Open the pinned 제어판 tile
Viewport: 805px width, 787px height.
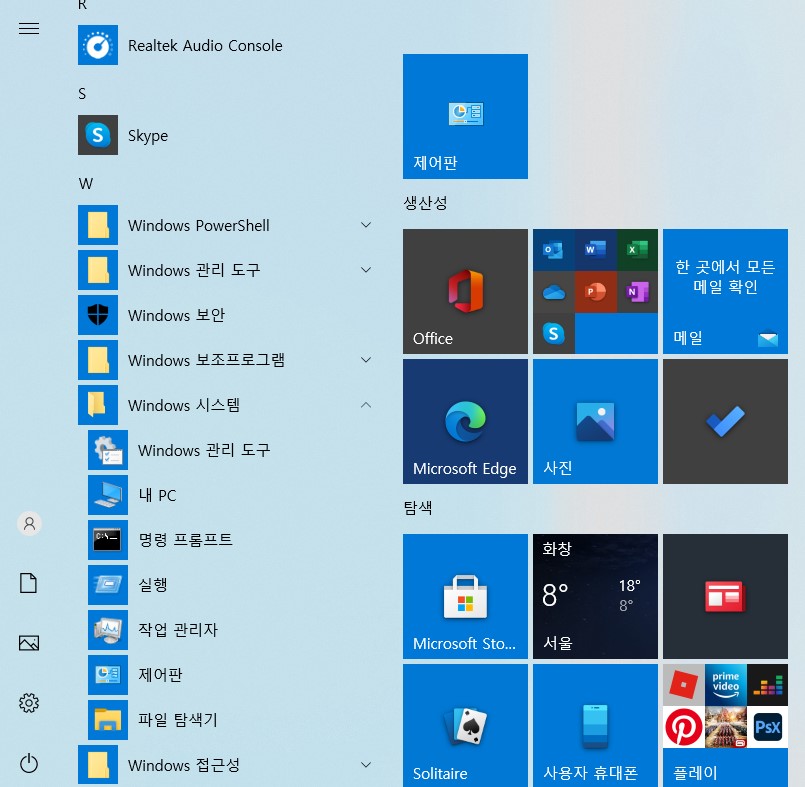click(x=465, y=117)
